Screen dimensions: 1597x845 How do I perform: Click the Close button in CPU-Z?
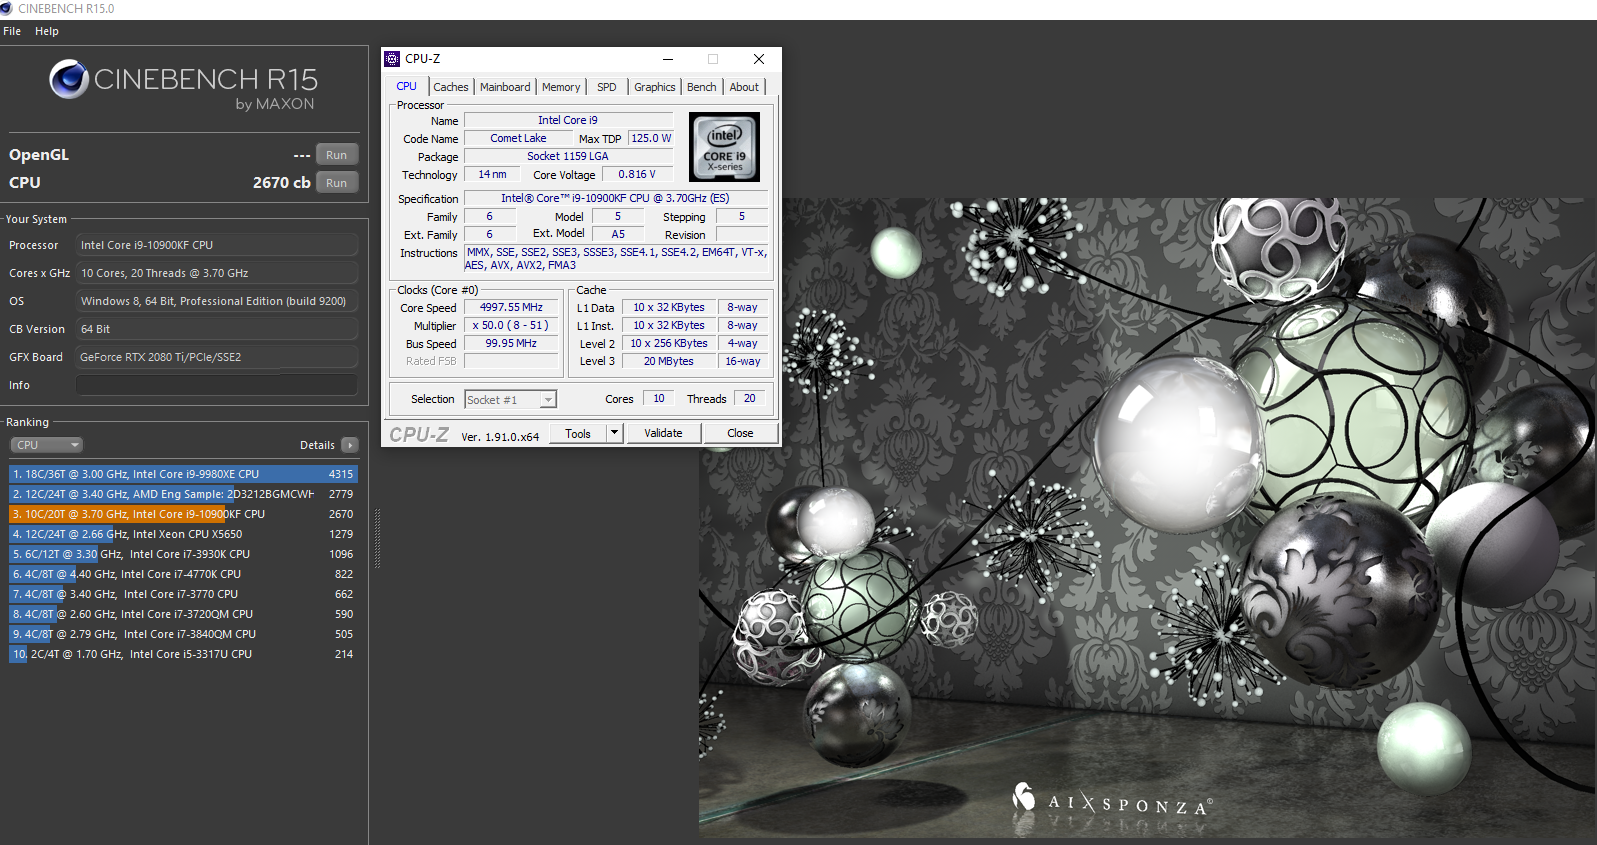point(740,433)
